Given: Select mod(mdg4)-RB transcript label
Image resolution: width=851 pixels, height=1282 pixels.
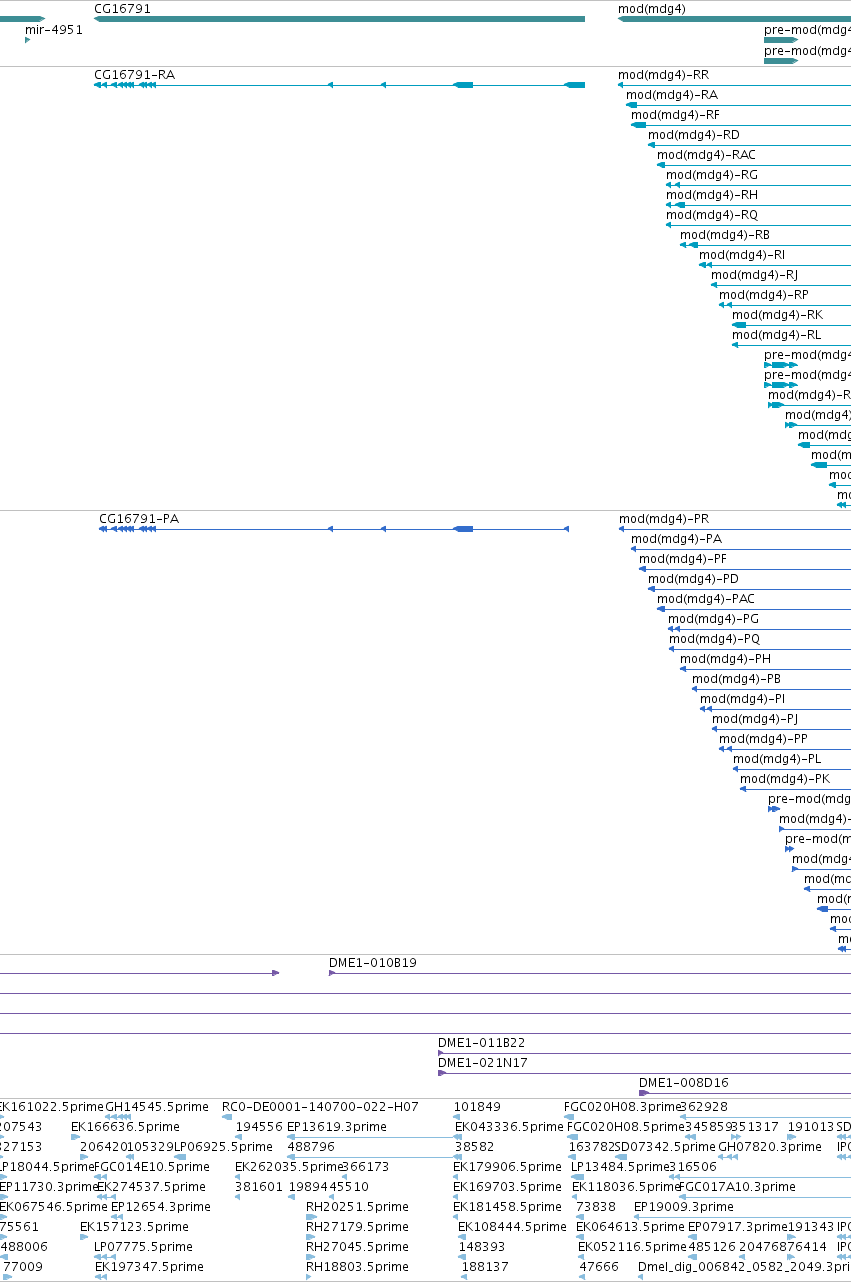Looking at the screenshot, I should pos(725,235).
